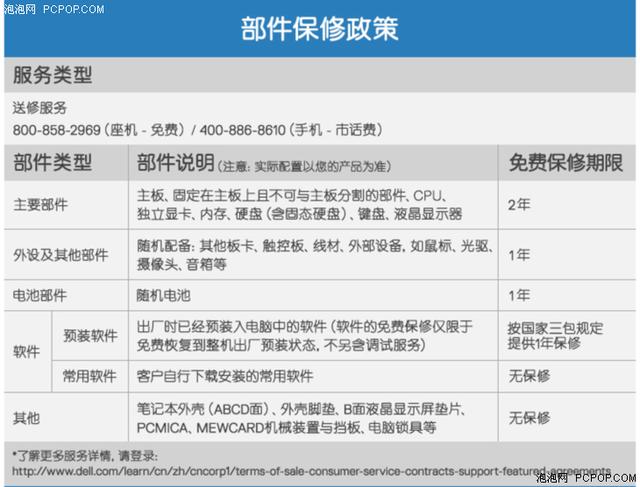Image resolution: width=640 pixels, height=487 pixels.
Task: Click the 其他 row label
Action: point(27,418)
